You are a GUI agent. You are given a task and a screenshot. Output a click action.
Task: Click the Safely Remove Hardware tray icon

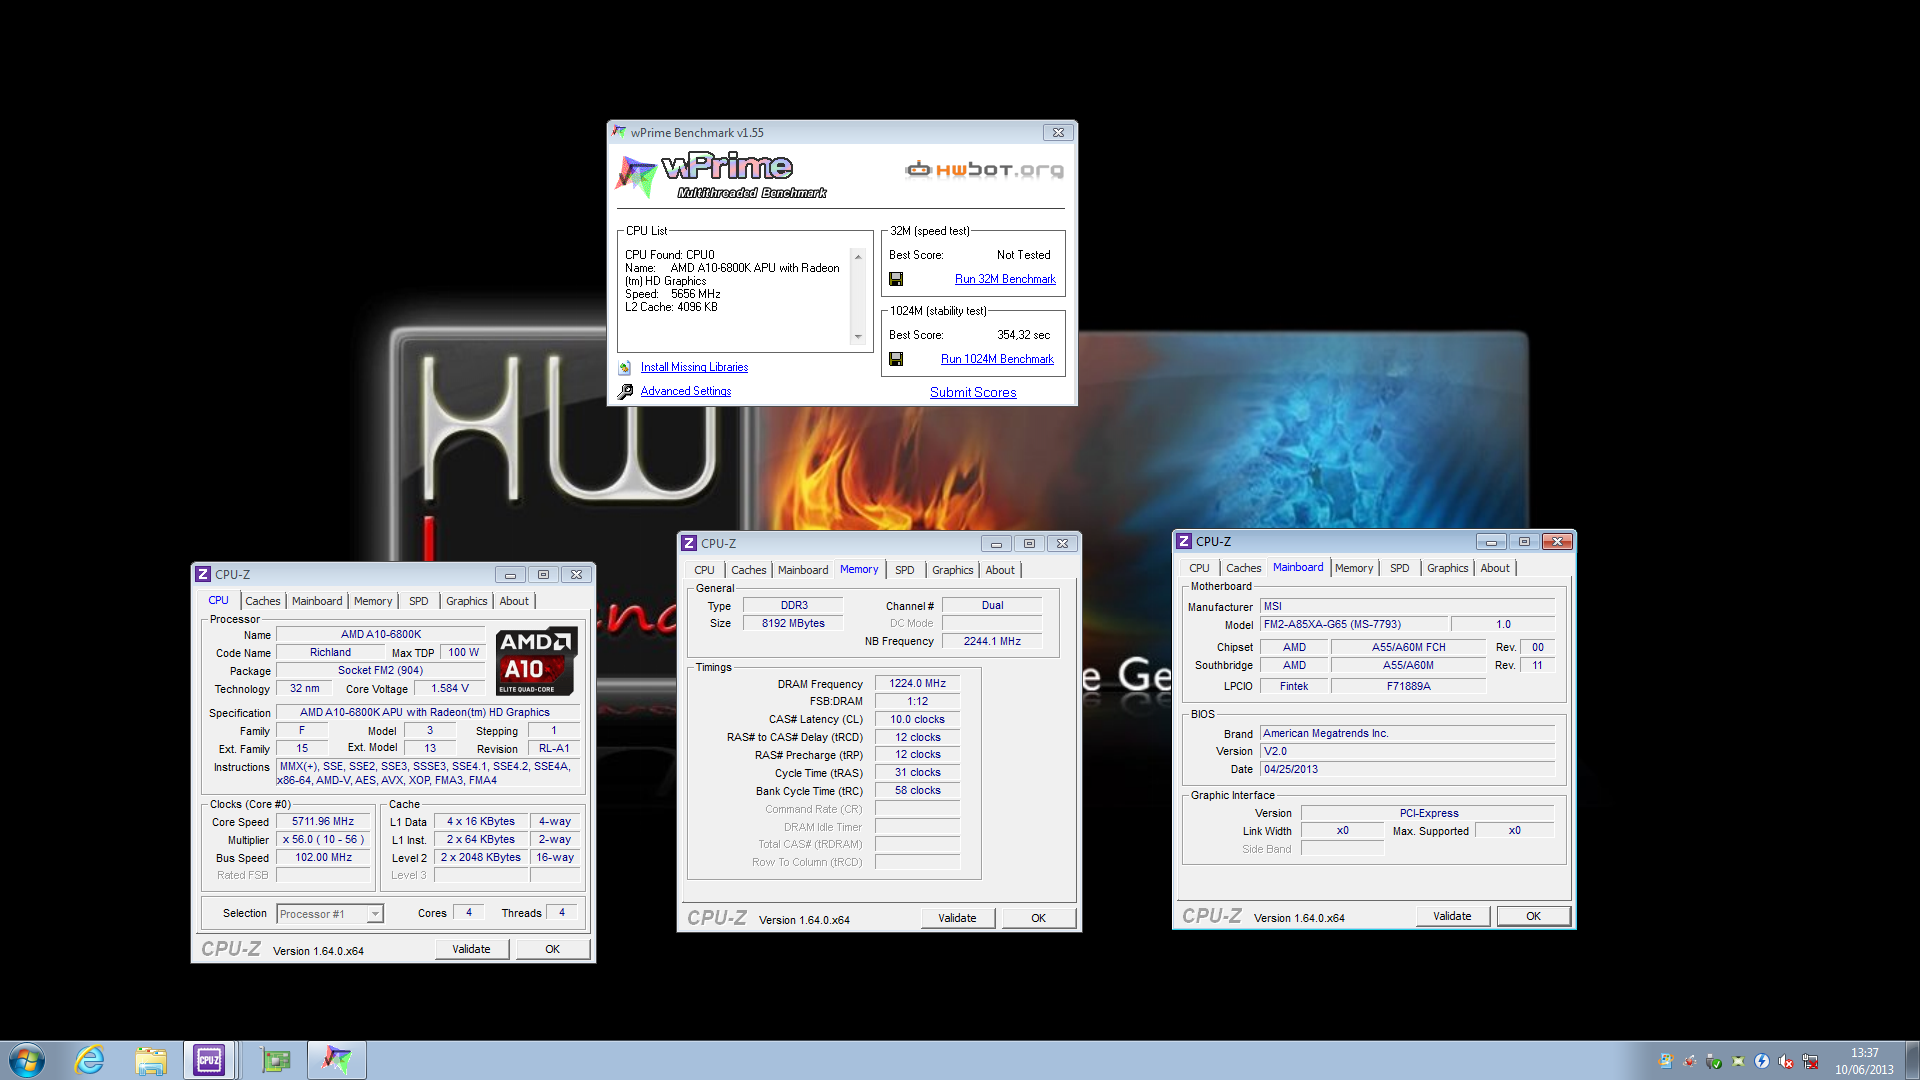1714,1061
